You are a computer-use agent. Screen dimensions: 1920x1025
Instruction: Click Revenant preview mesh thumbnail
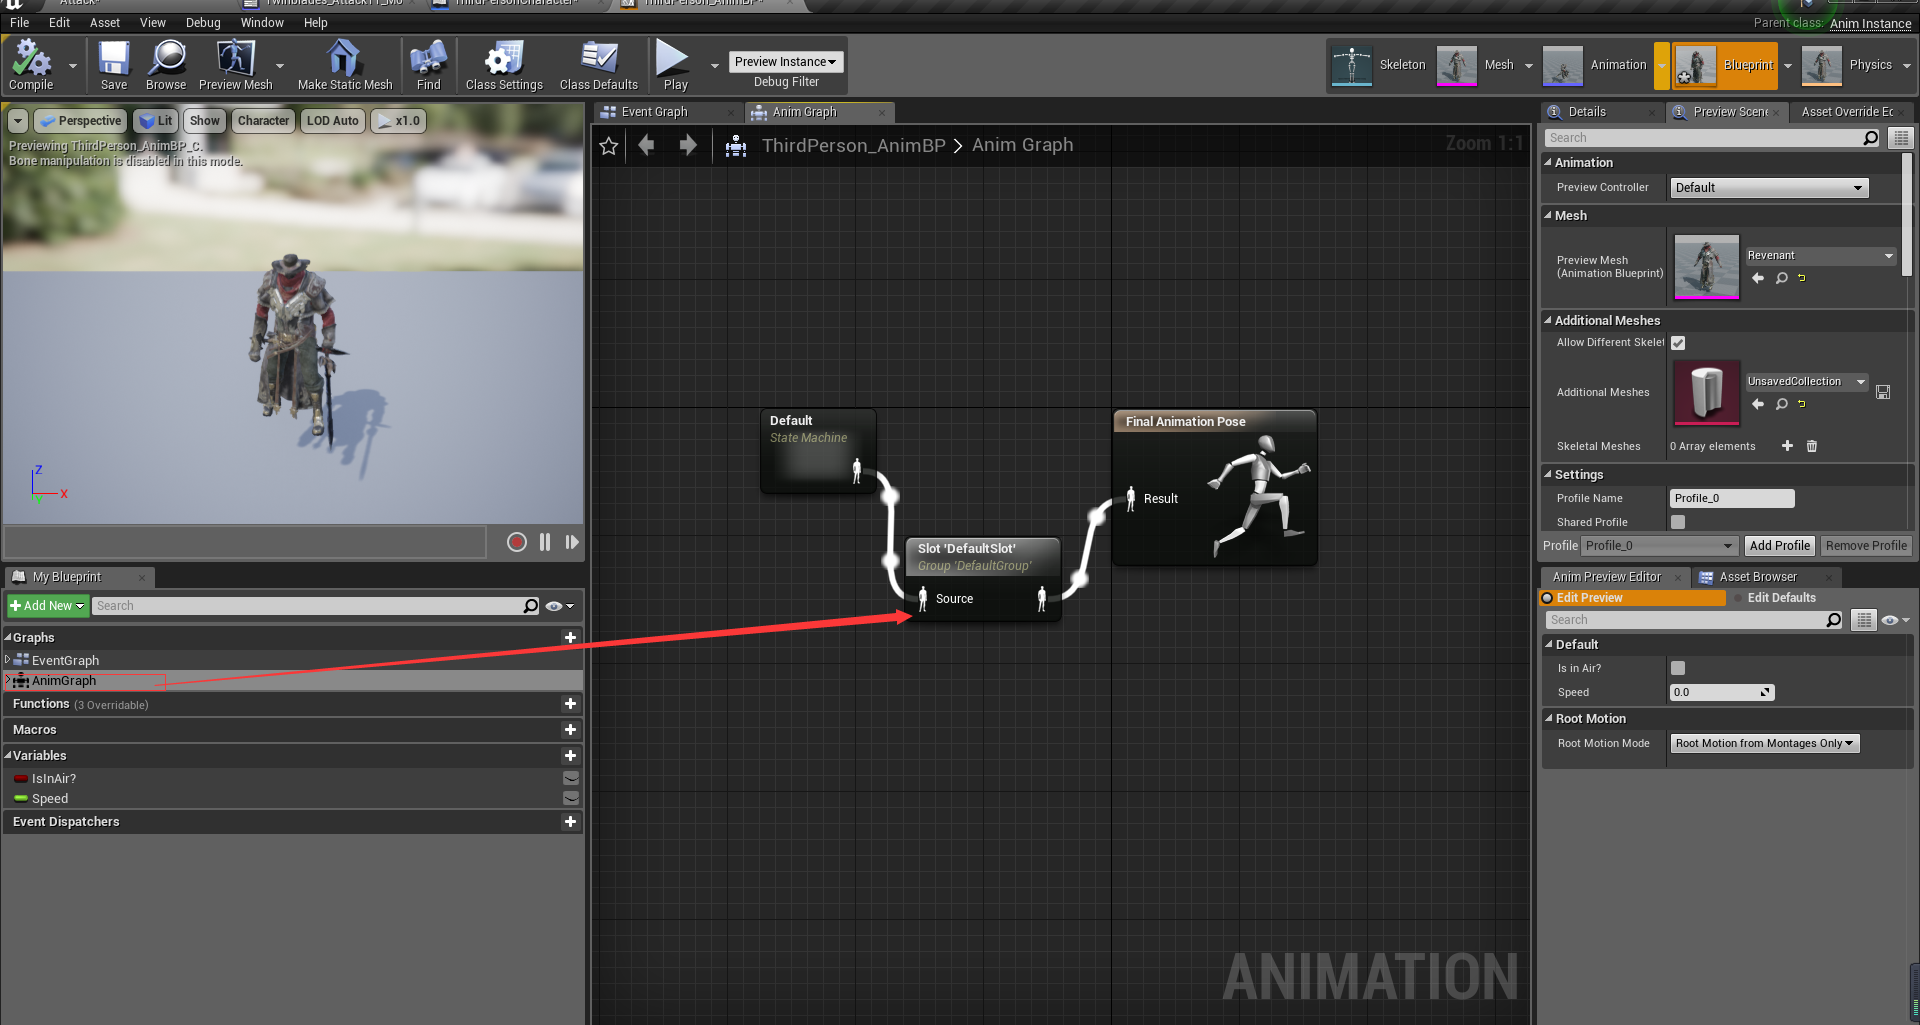pos(1706,266)
